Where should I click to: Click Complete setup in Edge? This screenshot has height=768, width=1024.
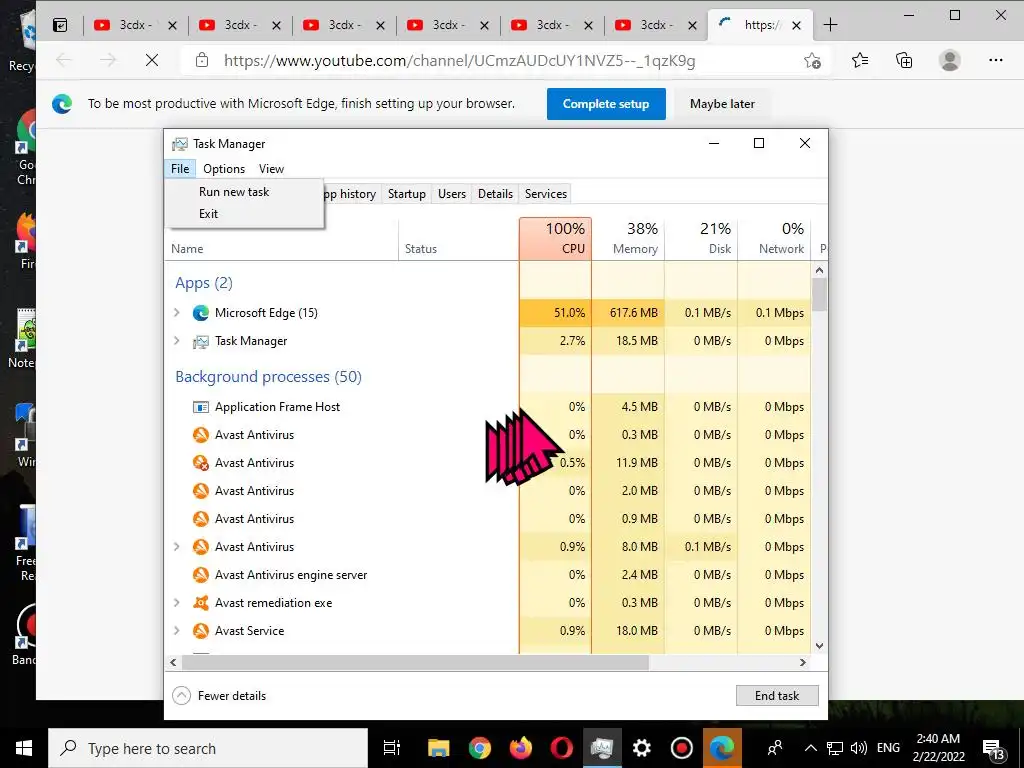pos(606,104)
